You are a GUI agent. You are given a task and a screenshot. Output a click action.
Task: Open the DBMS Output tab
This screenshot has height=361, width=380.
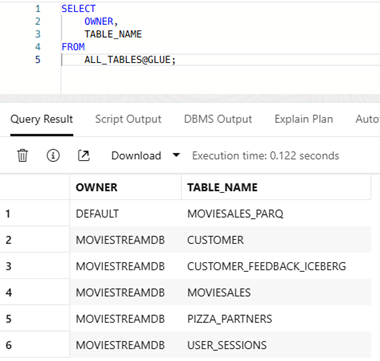click(x=218, y=119)
